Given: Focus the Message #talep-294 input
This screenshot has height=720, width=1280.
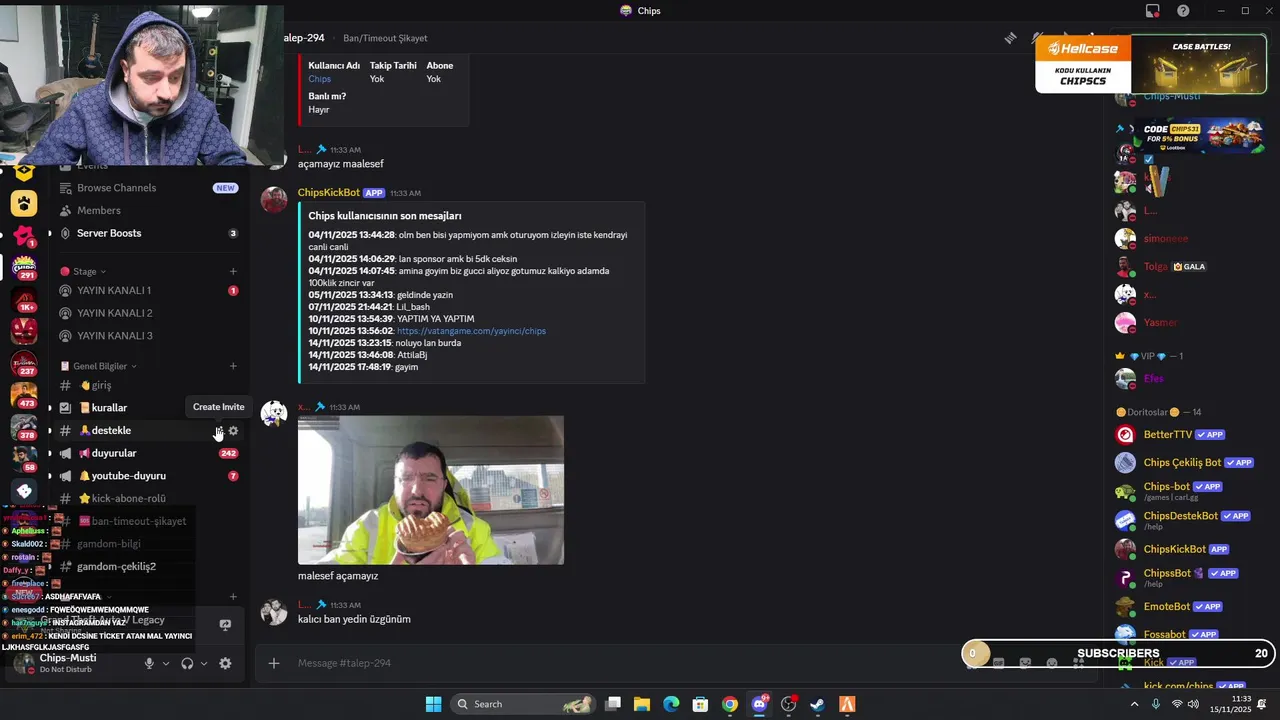Looking at the screenshot, I should pos(620,663).
